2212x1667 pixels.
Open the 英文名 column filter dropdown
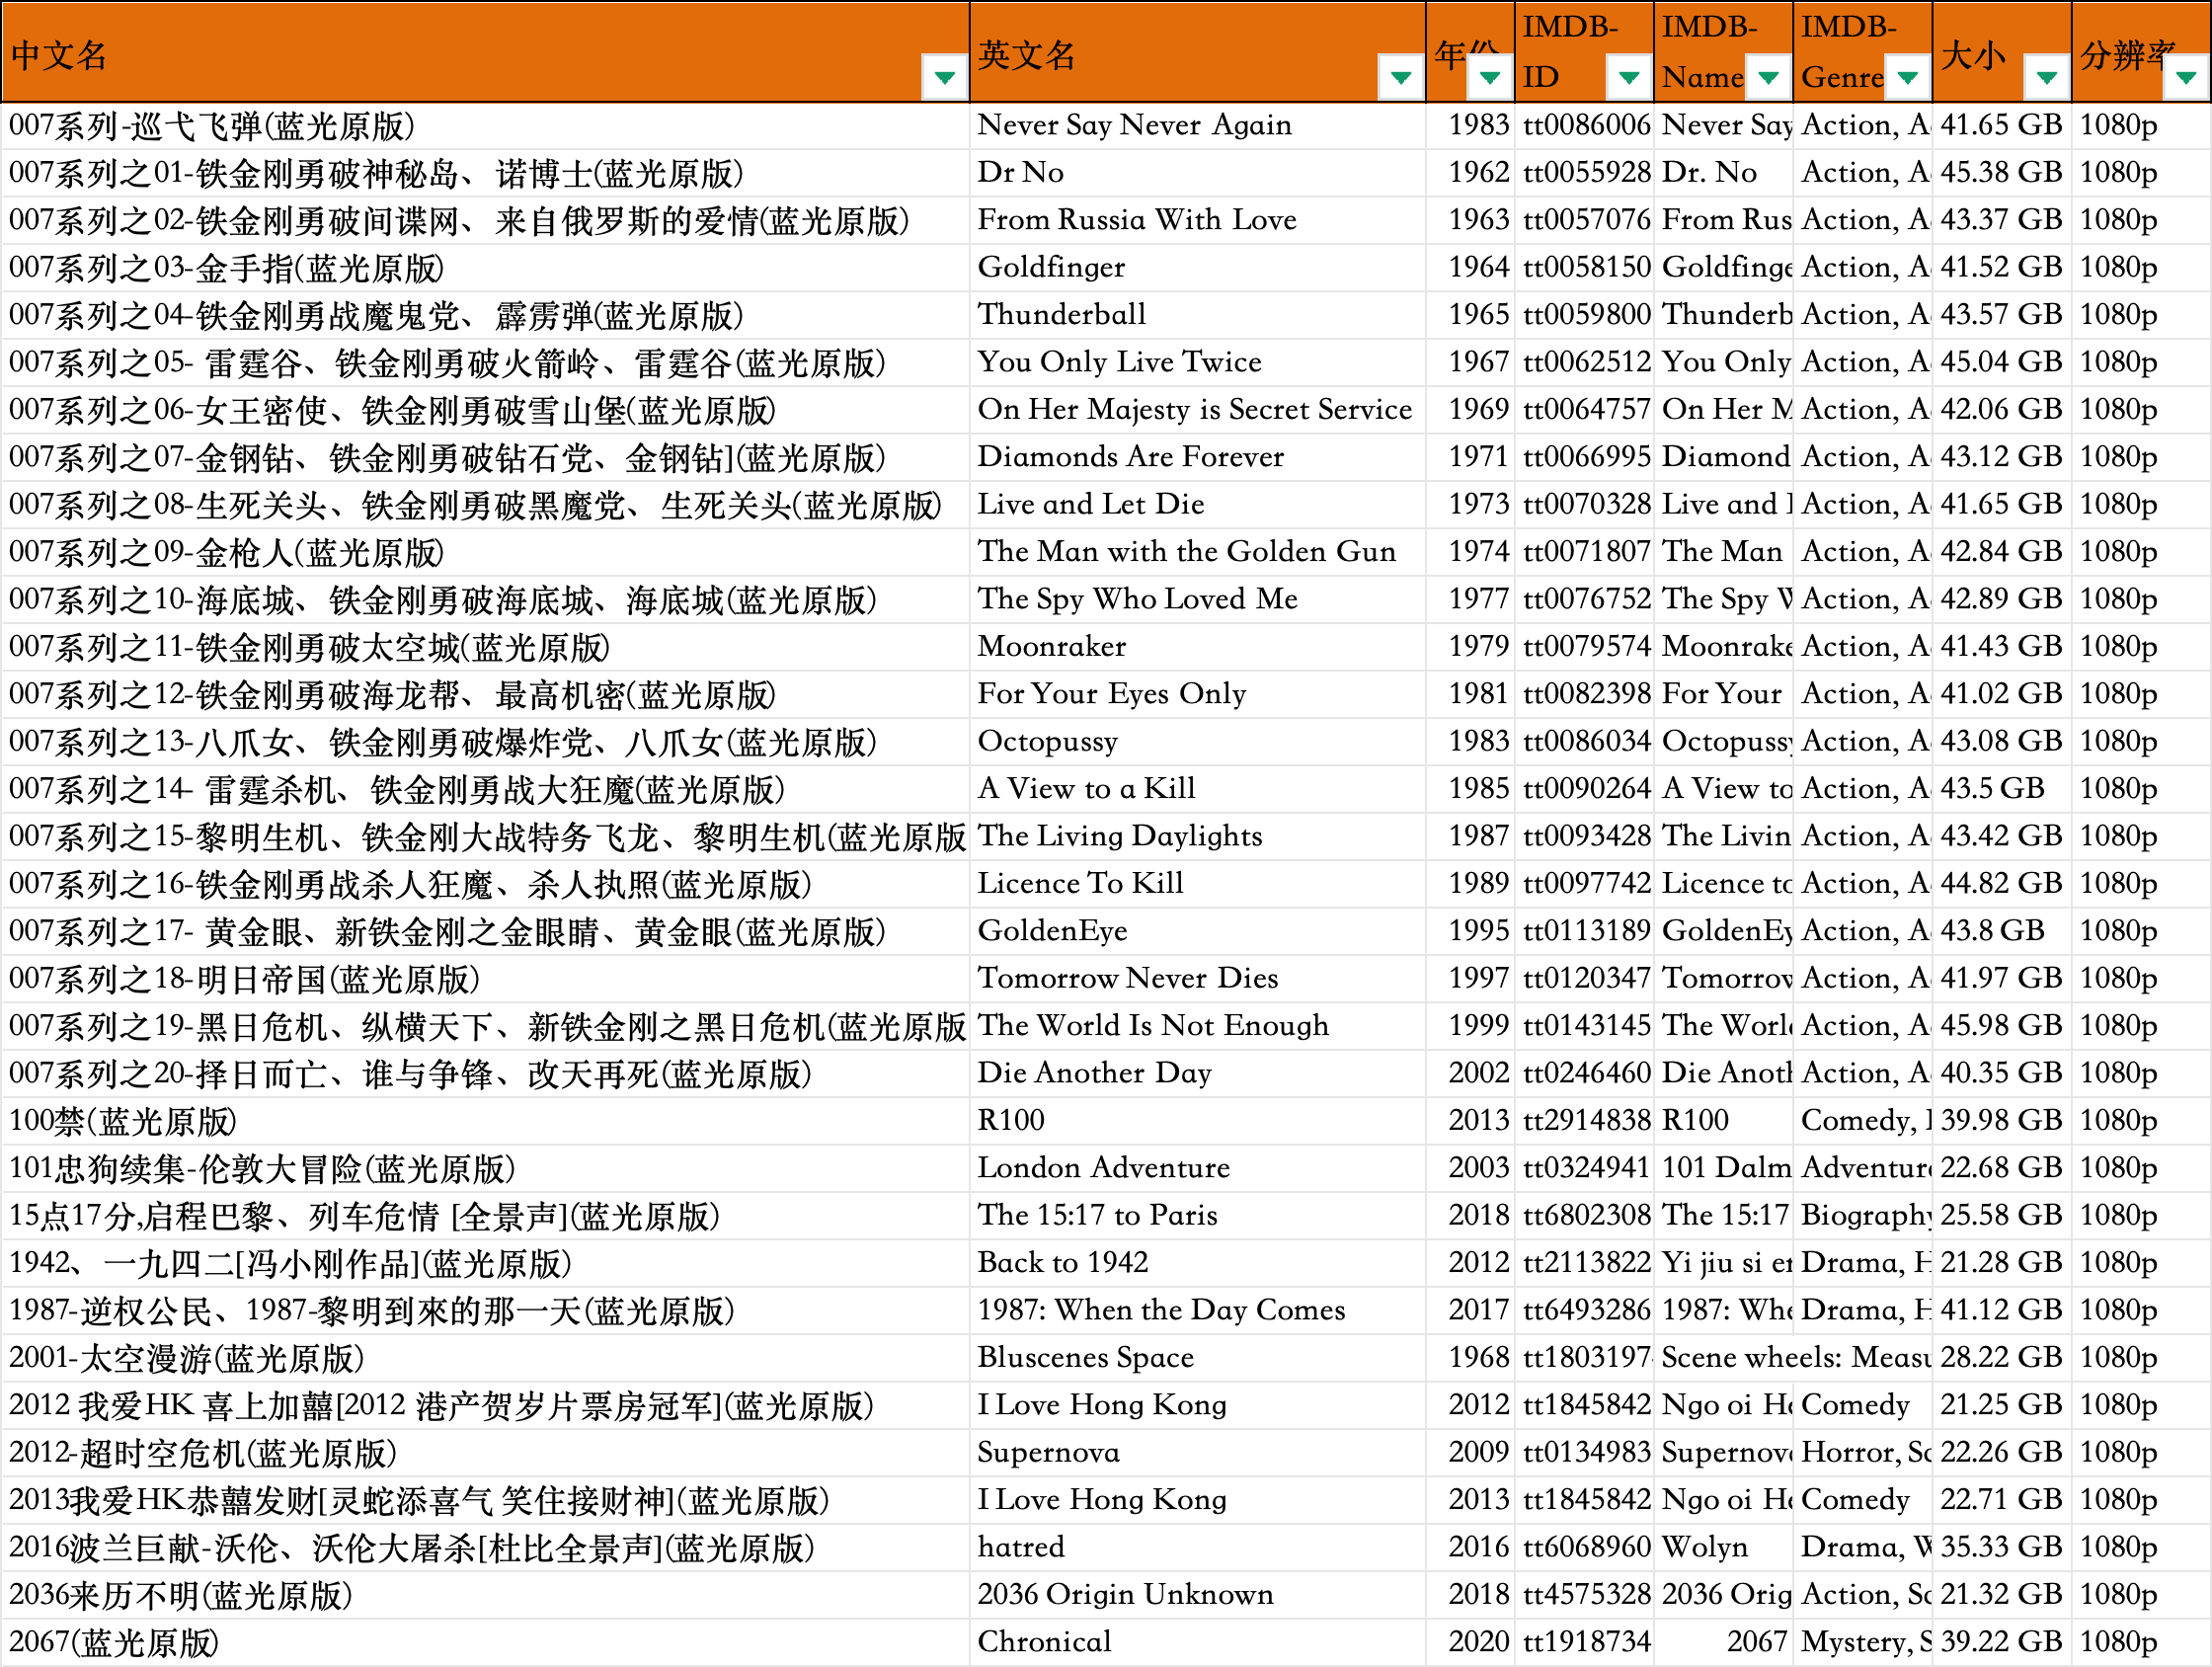click(x=1400, y=77)
